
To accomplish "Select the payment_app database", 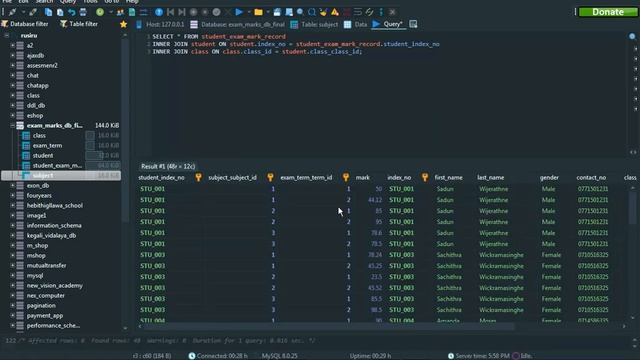I will tap(45, 316).
